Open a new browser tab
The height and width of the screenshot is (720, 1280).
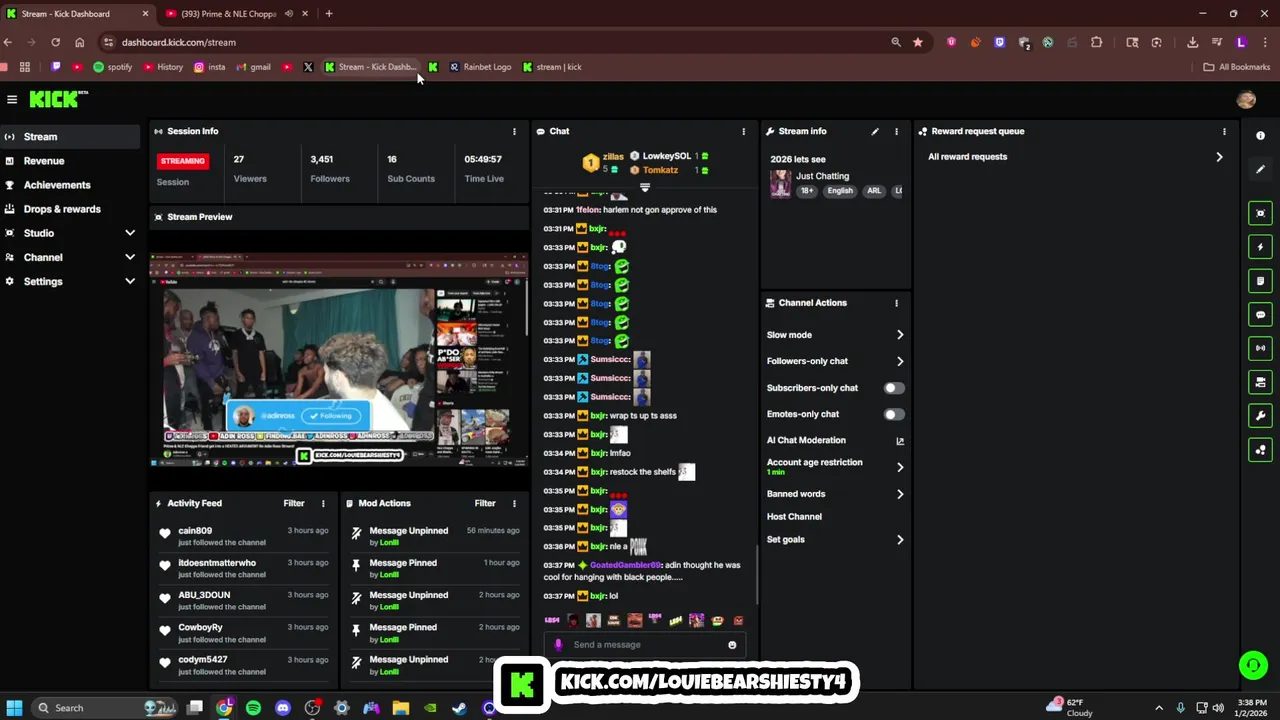(329, 14)
